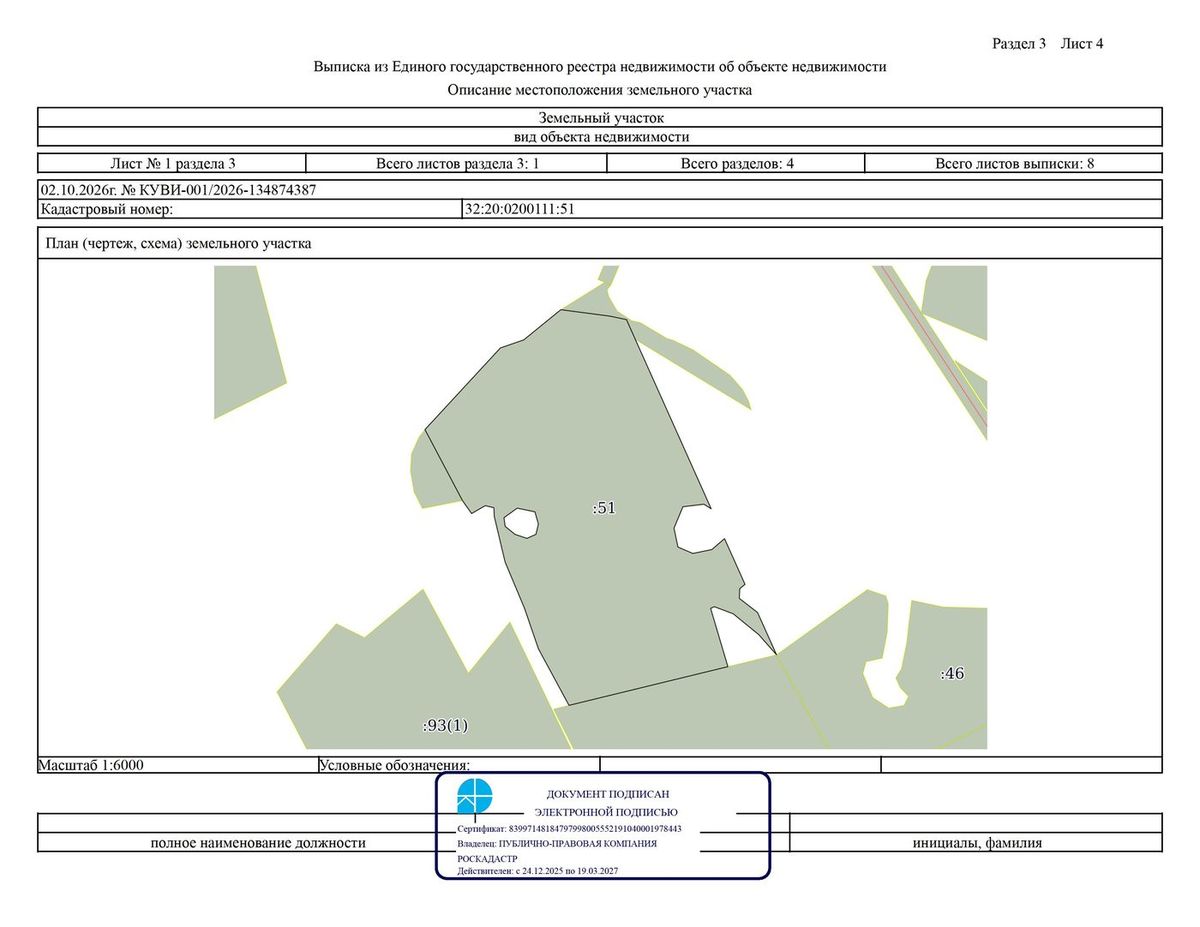Image resolution: width=1200 pixels, height=927 pixels.
Task: Select the parcel label :51 on the plan
Action: tap(604, 508)
